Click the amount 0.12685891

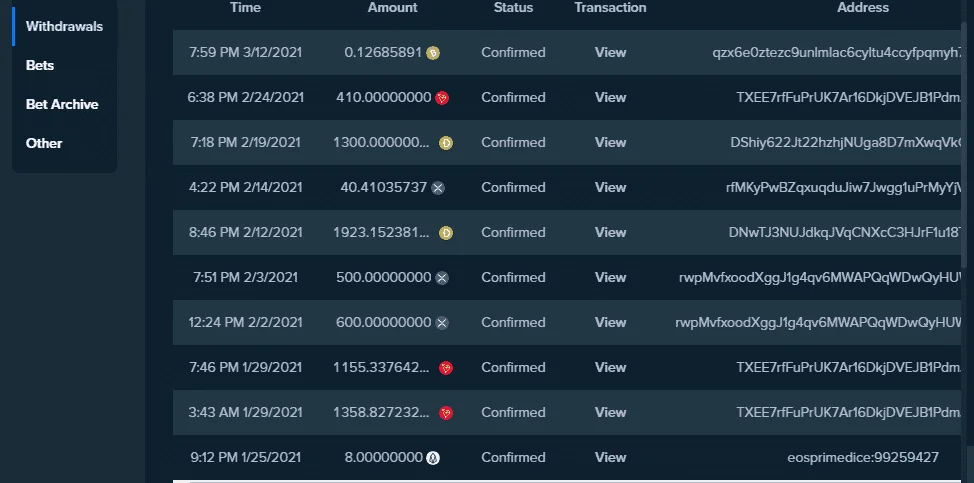coord(383,53)
